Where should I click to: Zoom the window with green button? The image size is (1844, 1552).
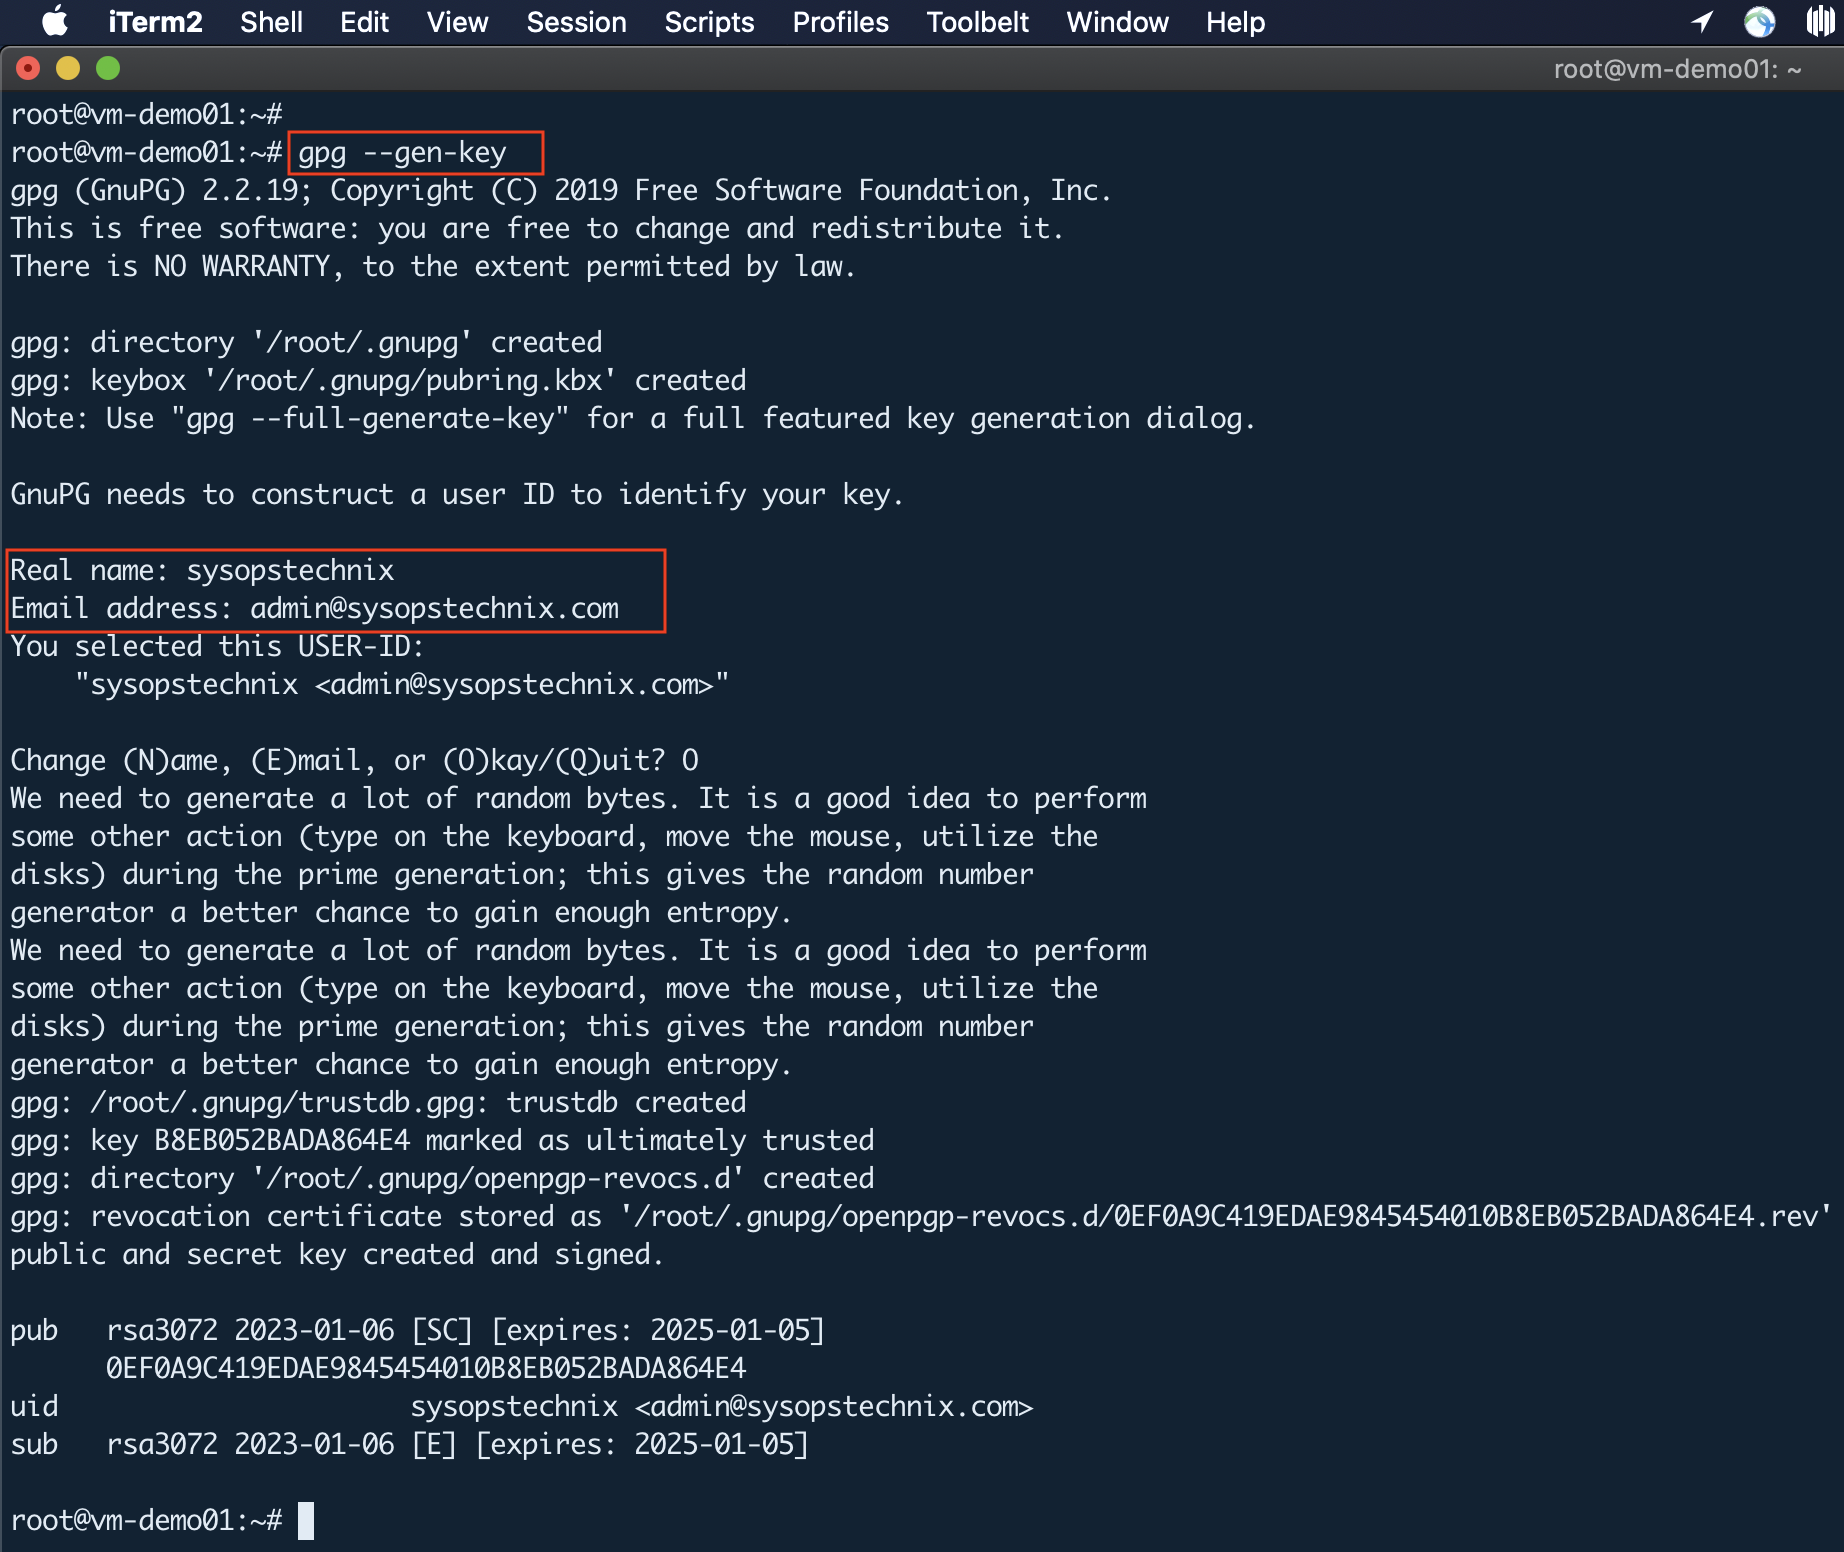pyautogui.click(x=108, y=68)
